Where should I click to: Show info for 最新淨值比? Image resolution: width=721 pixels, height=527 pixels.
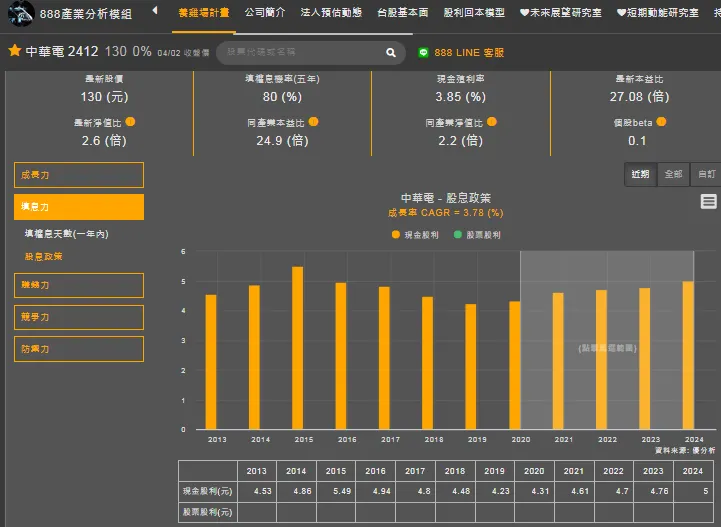131,122
